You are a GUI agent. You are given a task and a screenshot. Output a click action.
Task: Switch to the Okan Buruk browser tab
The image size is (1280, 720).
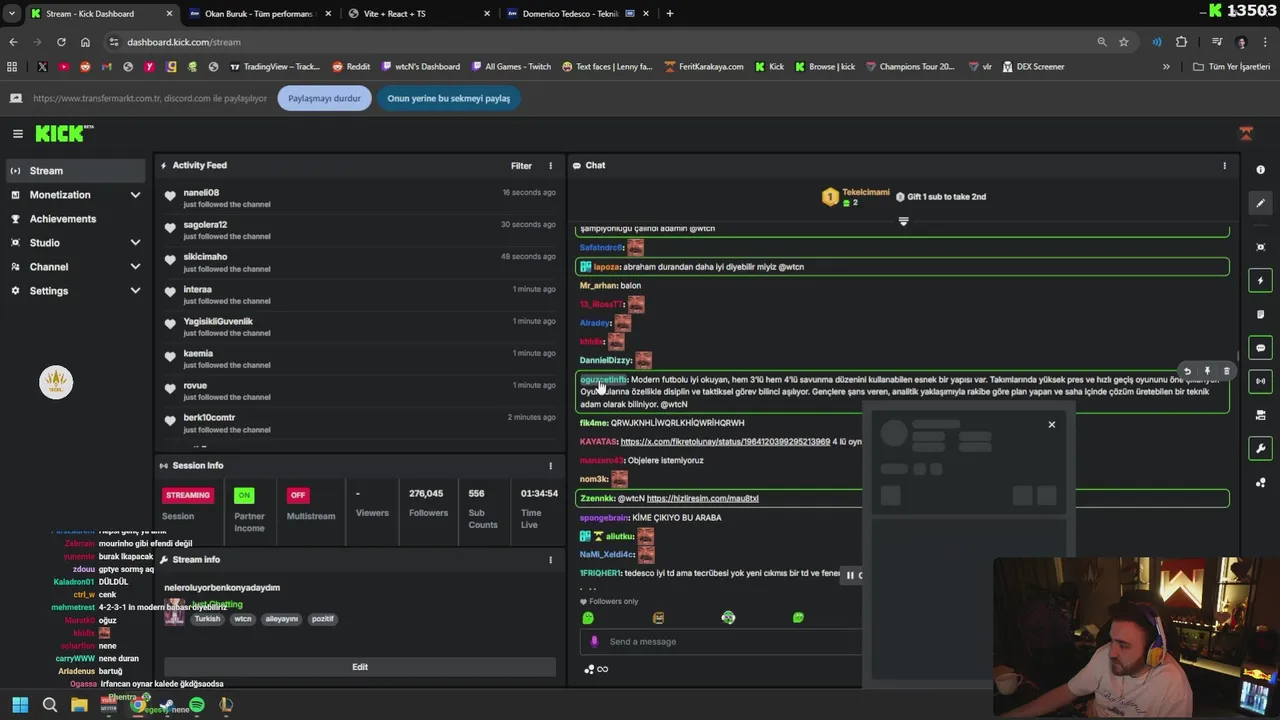pos(259,14)
